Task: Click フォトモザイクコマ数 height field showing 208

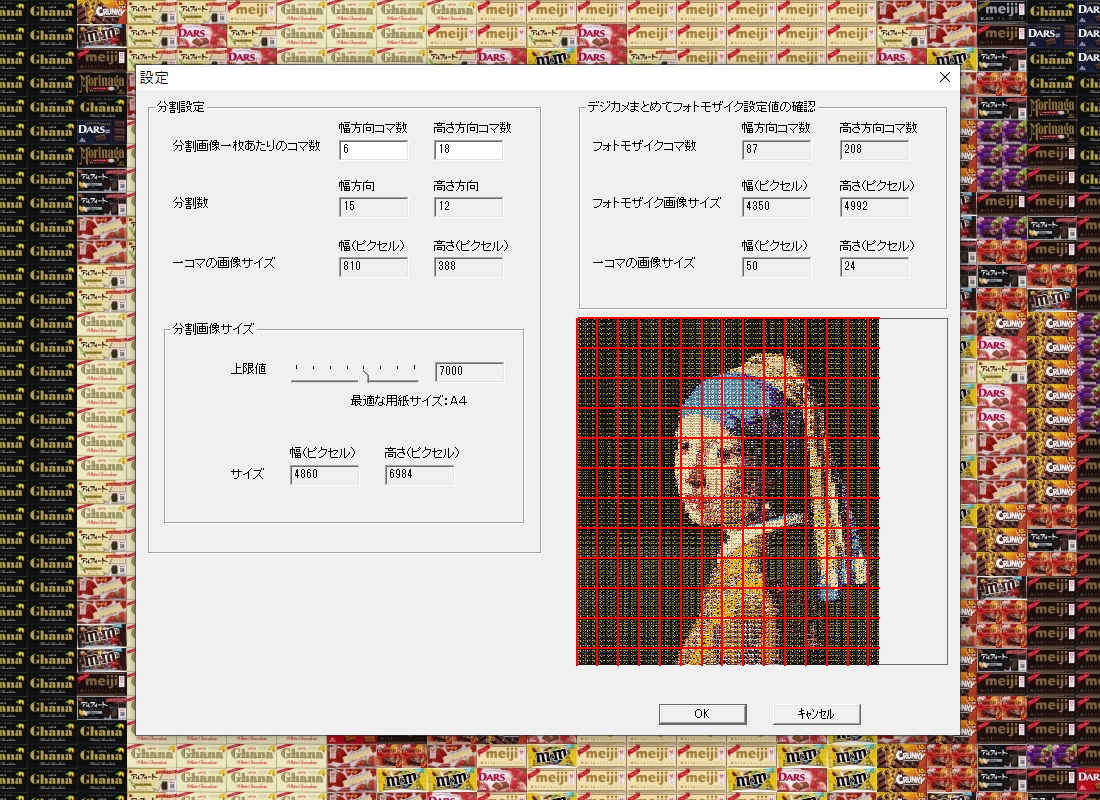Action: (874, 149)
